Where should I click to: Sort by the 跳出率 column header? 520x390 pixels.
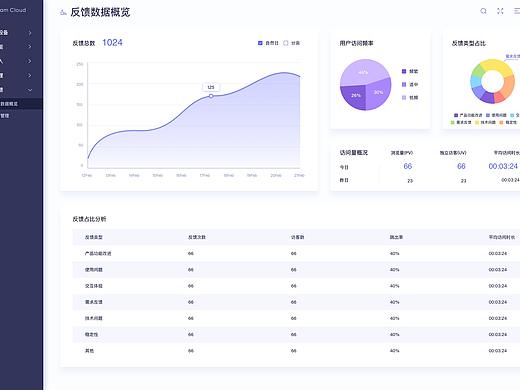coord(396,237)
